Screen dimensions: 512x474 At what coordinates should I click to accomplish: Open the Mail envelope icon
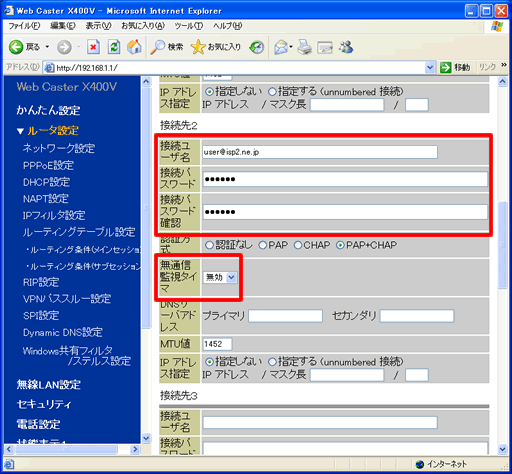point(281,47)
